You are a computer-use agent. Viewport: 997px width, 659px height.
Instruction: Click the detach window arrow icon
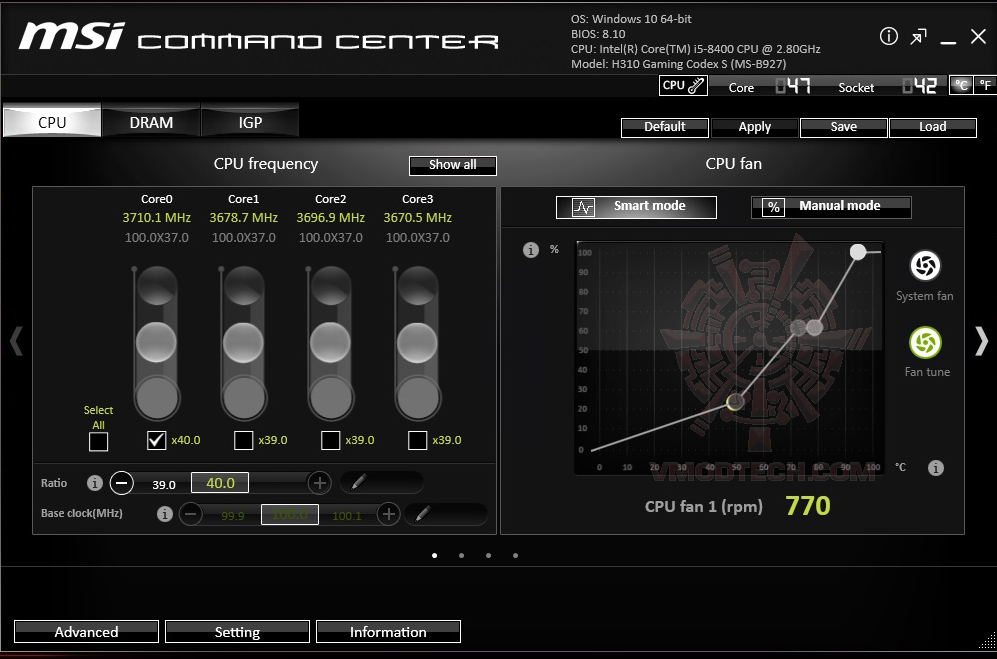(918, 37)
